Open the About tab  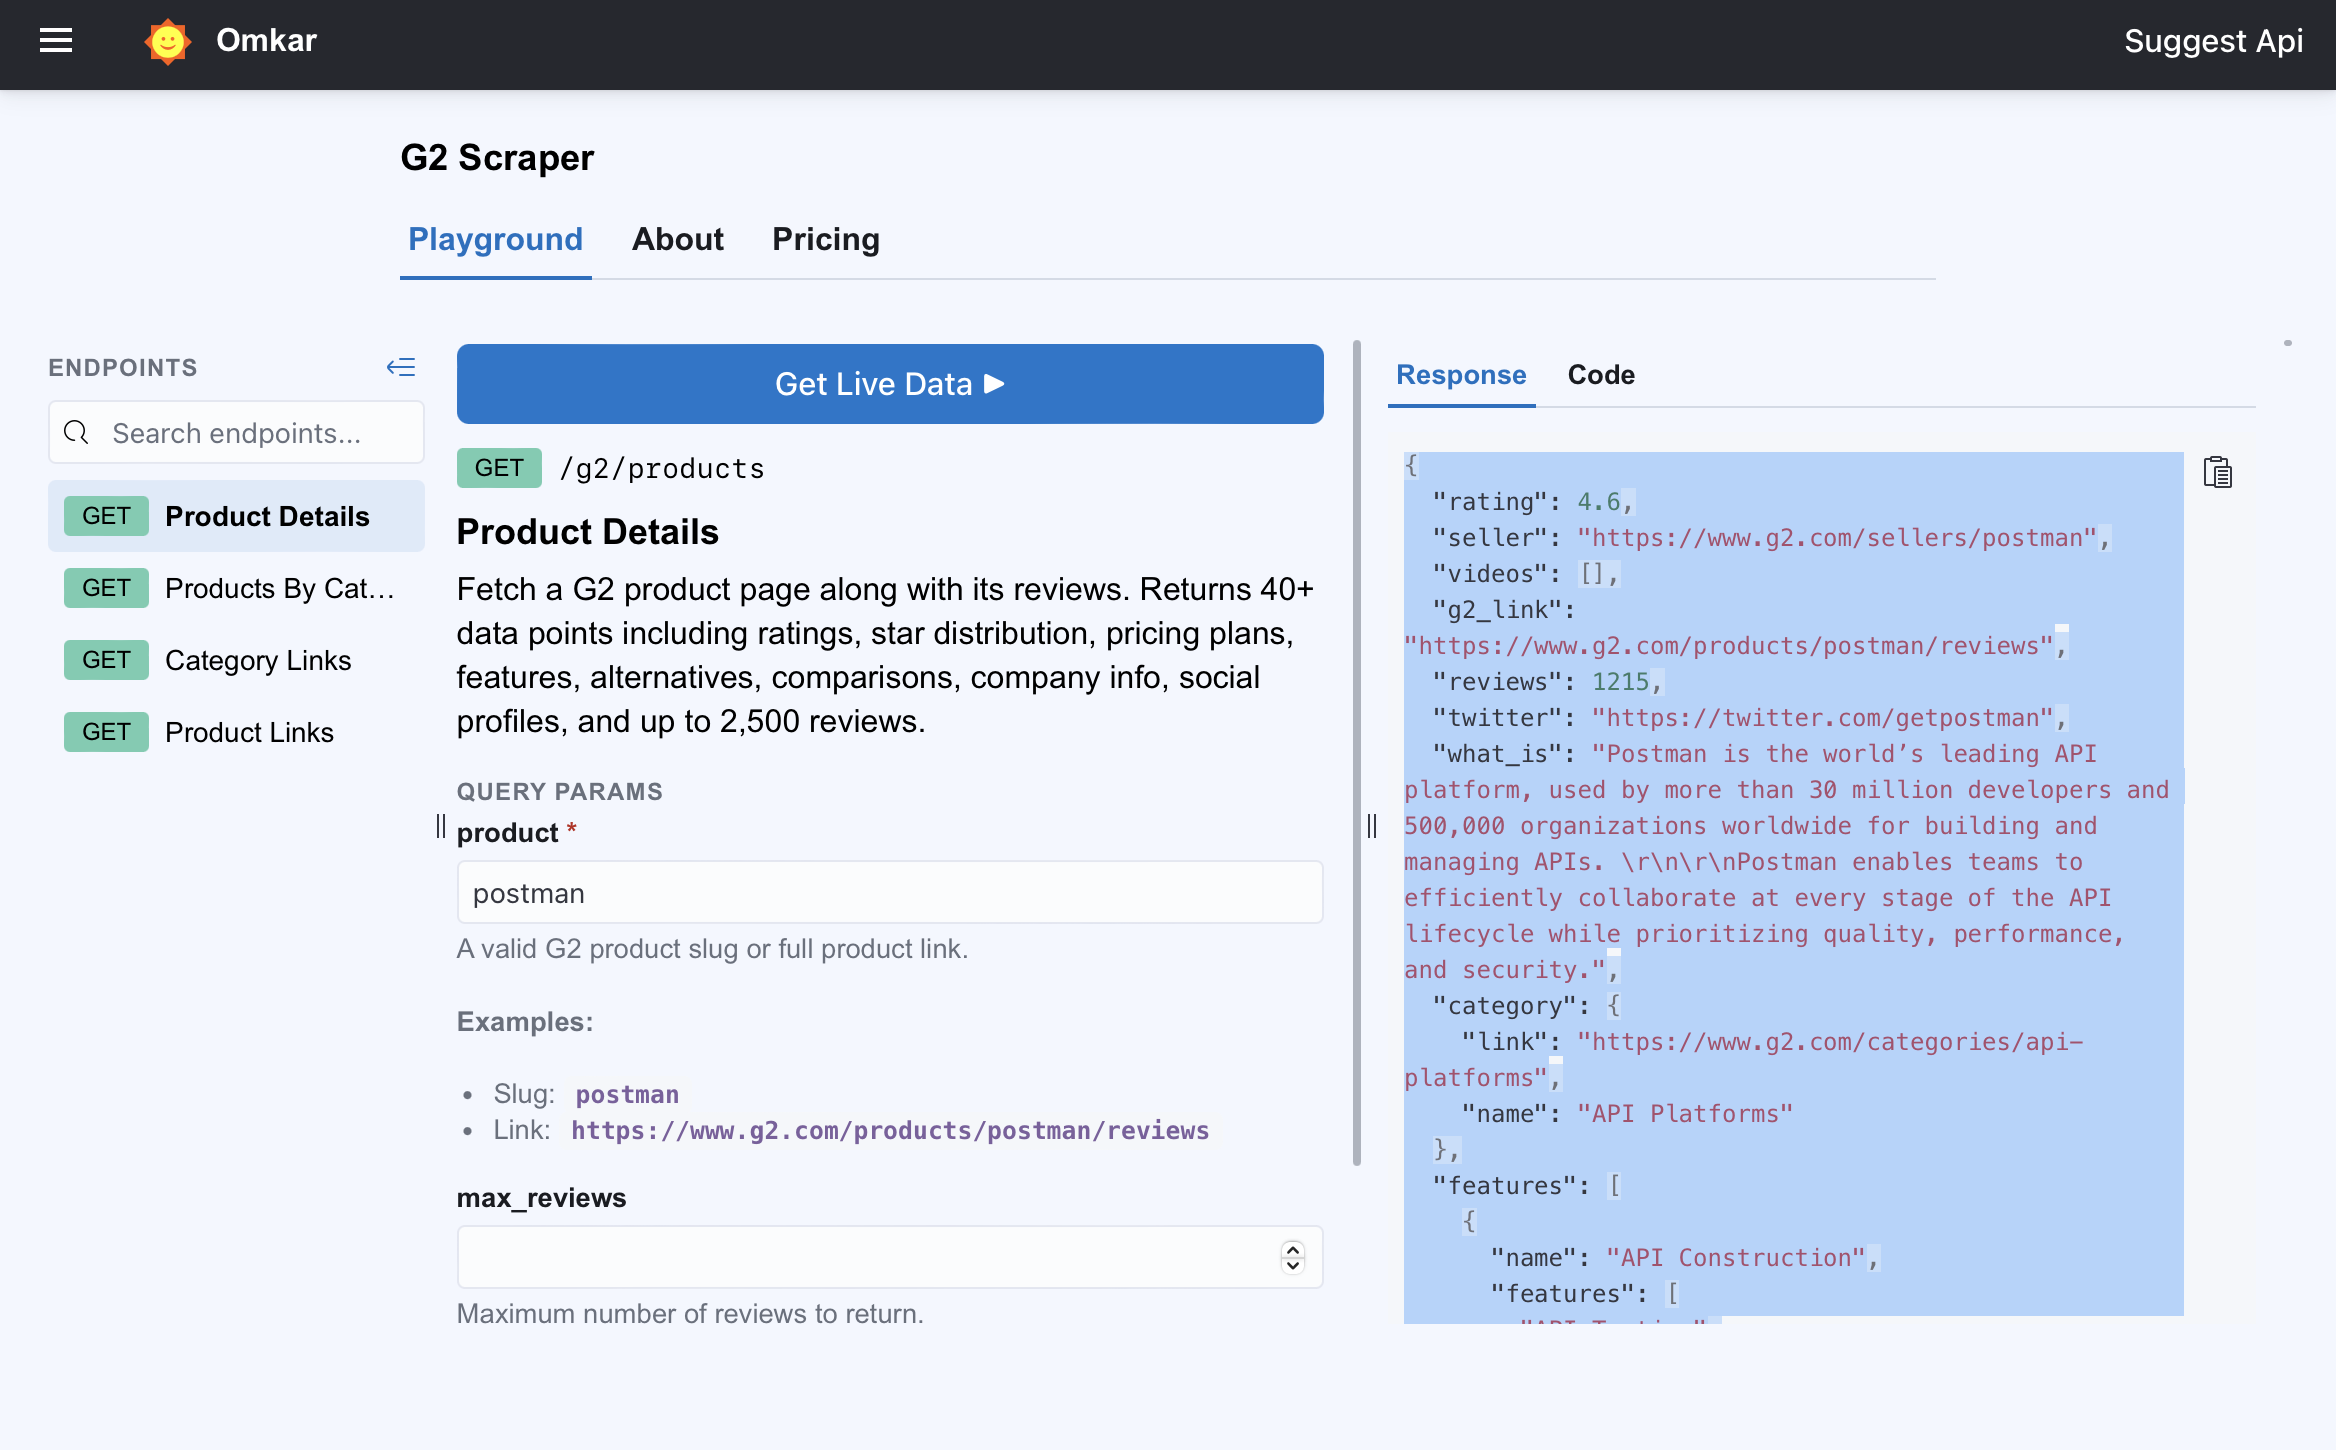(x=677, y=240)
